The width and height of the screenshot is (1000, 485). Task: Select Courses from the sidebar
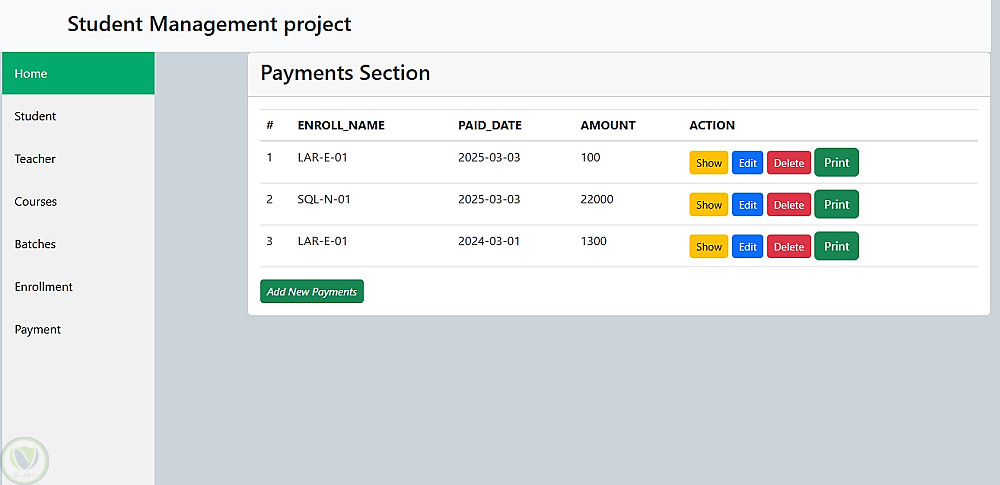pos(36,202)
